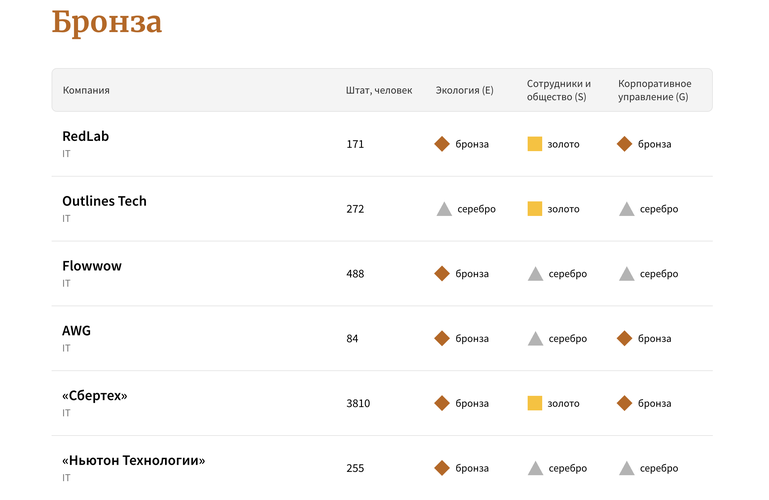Click RedLab's bronze diamond Ecology icon
Viewport: 769px width, 500px height.
[x=442, y=144]
